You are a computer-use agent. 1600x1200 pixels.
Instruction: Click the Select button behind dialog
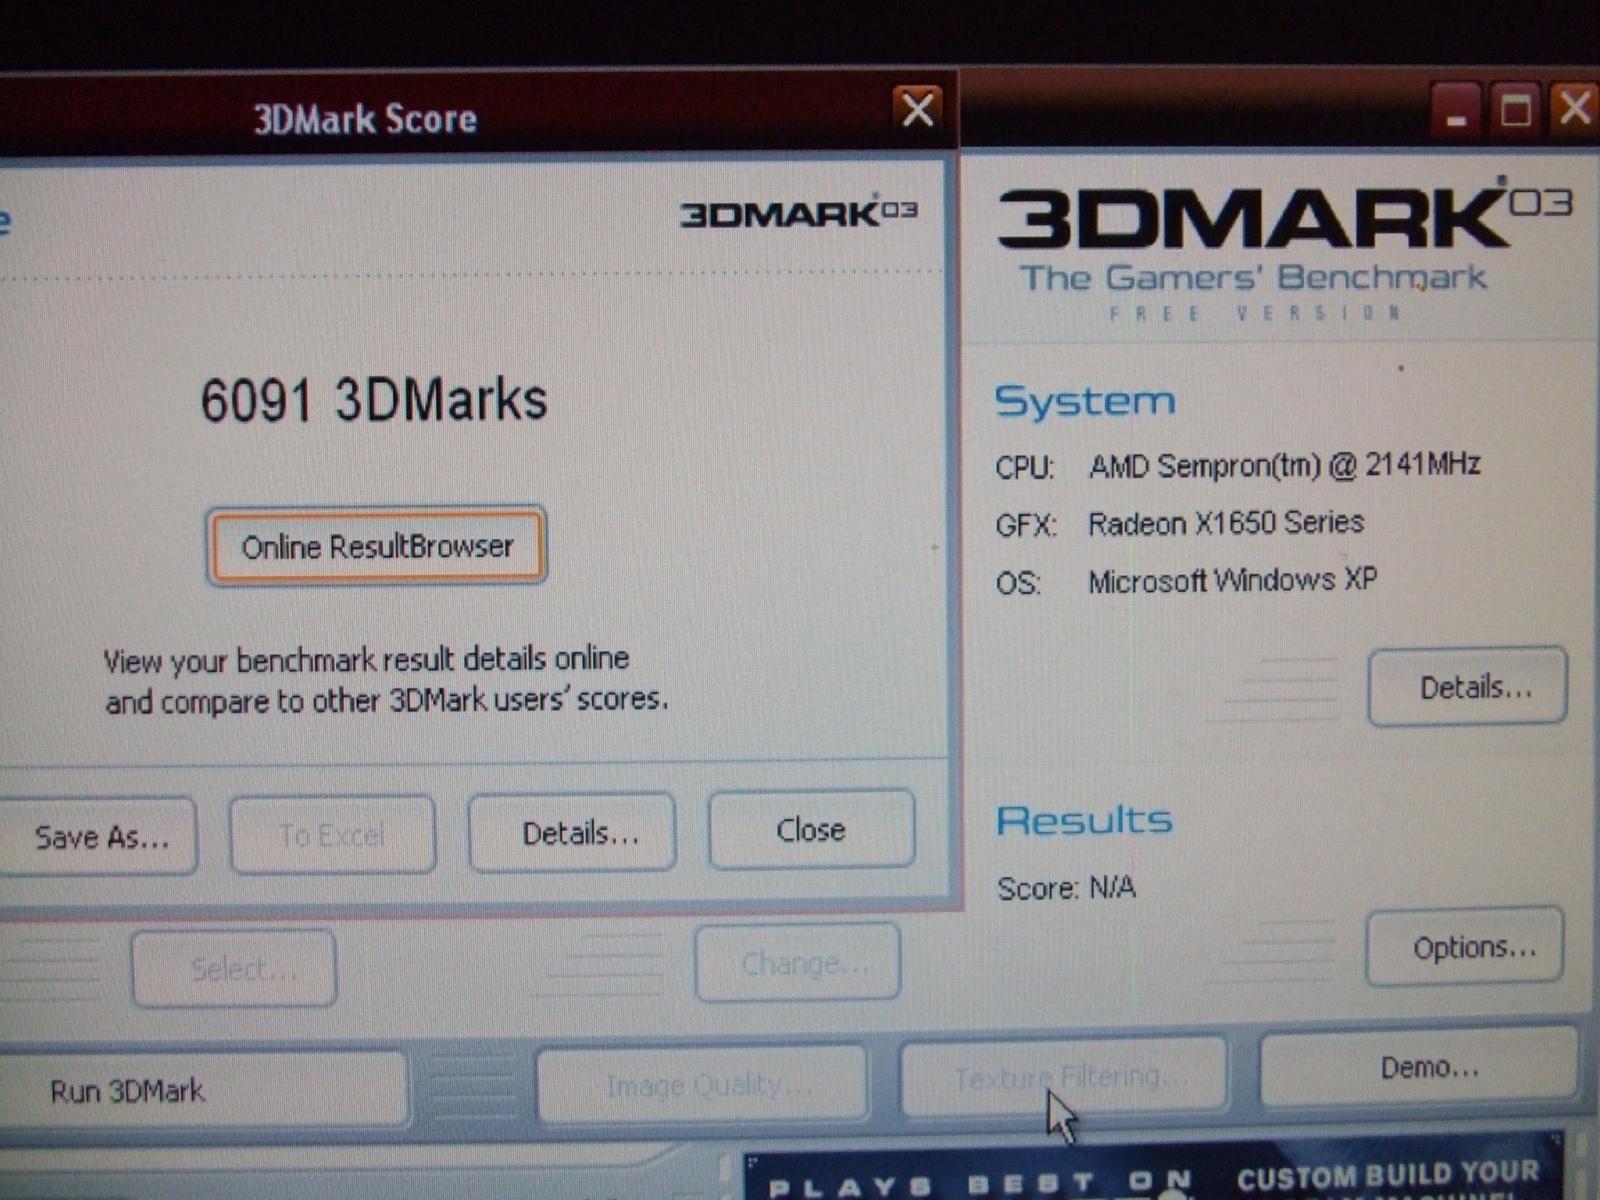pyautogui.click(x=234, y=968)
